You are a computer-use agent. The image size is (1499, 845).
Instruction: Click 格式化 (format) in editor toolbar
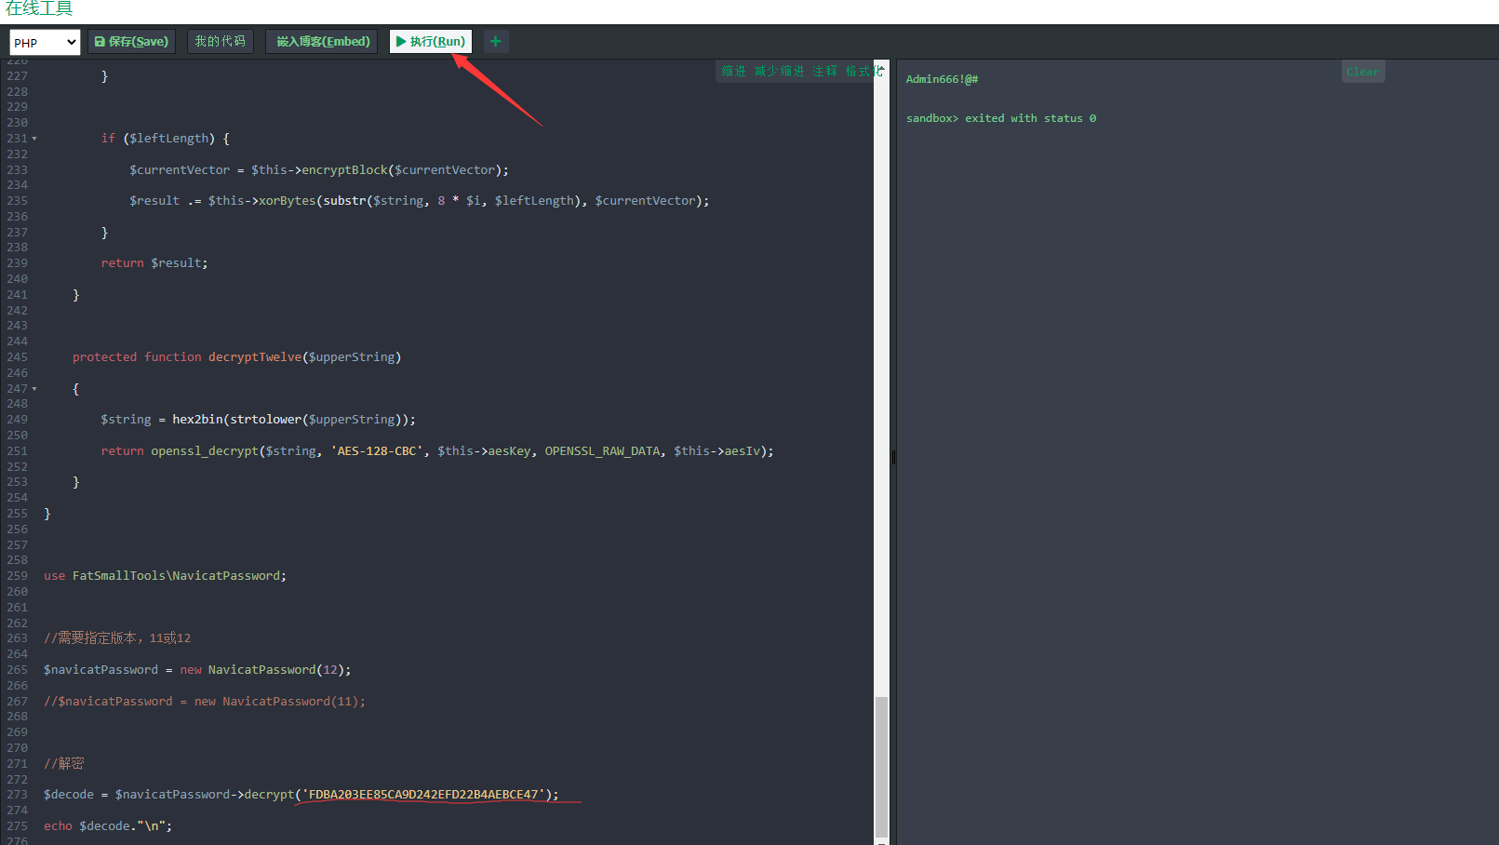pyautogui.click(x=861, y=71)
